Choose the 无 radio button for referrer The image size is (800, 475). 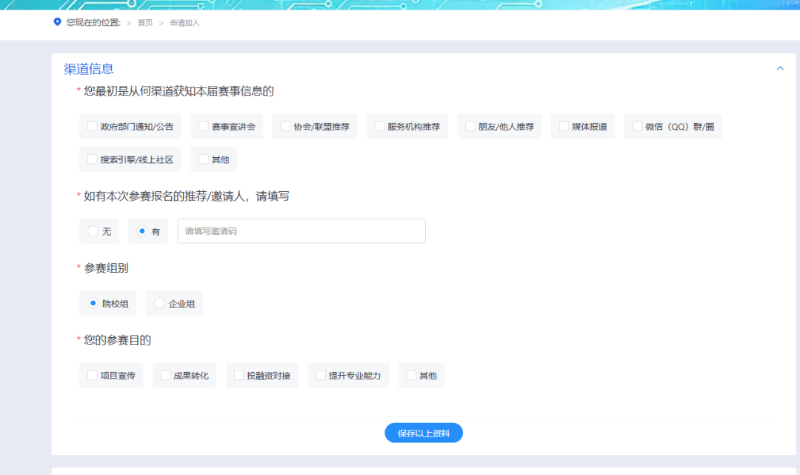(x=93, y=231)
